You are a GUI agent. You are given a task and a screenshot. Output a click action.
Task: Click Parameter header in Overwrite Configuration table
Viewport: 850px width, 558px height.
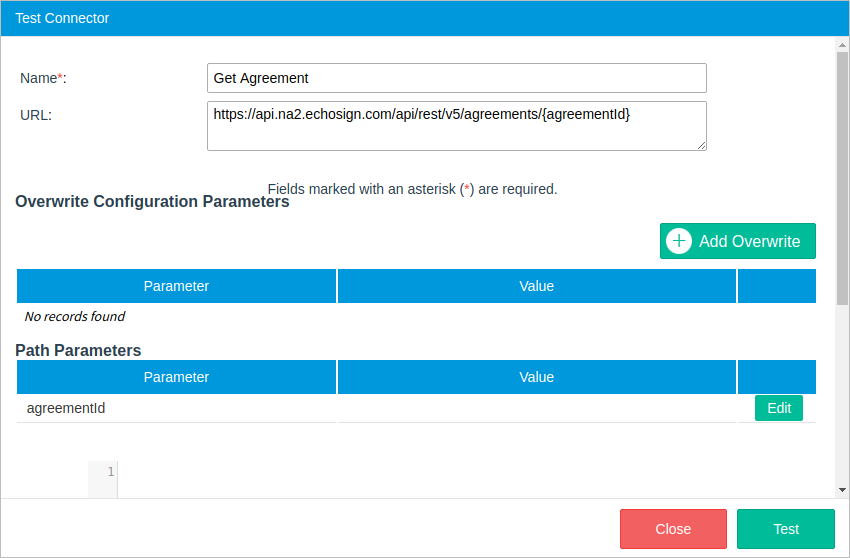176,286
